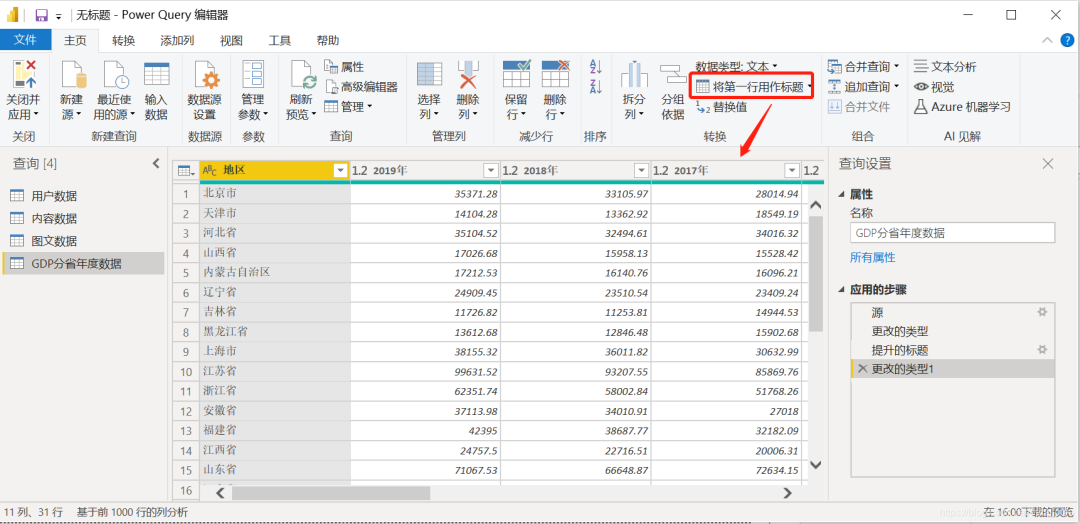Viewport: 1080px width, 524px height.
Task: Expand Merge Queries (合并查询) dropdown
Action: tap(897, 67)
